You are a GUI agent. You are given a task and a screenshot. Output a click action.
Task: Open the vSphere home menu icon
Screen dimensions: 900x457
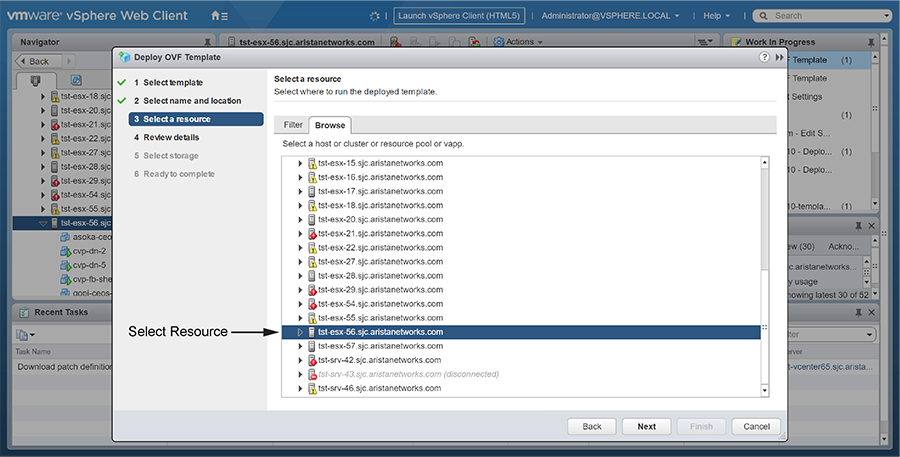point(219,16)
